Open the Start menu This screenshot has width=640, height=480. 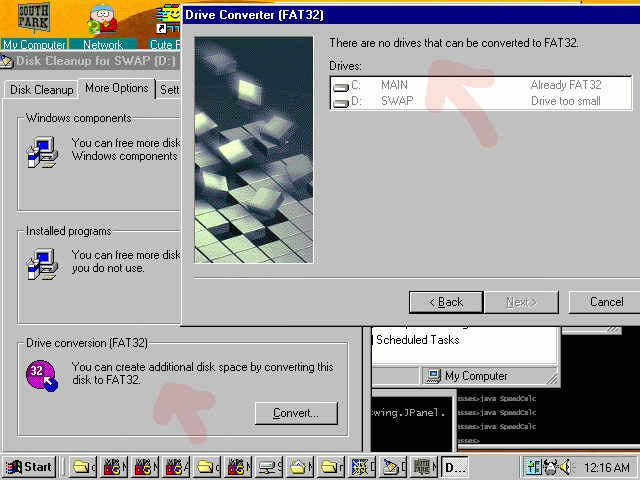coord(29,467)
